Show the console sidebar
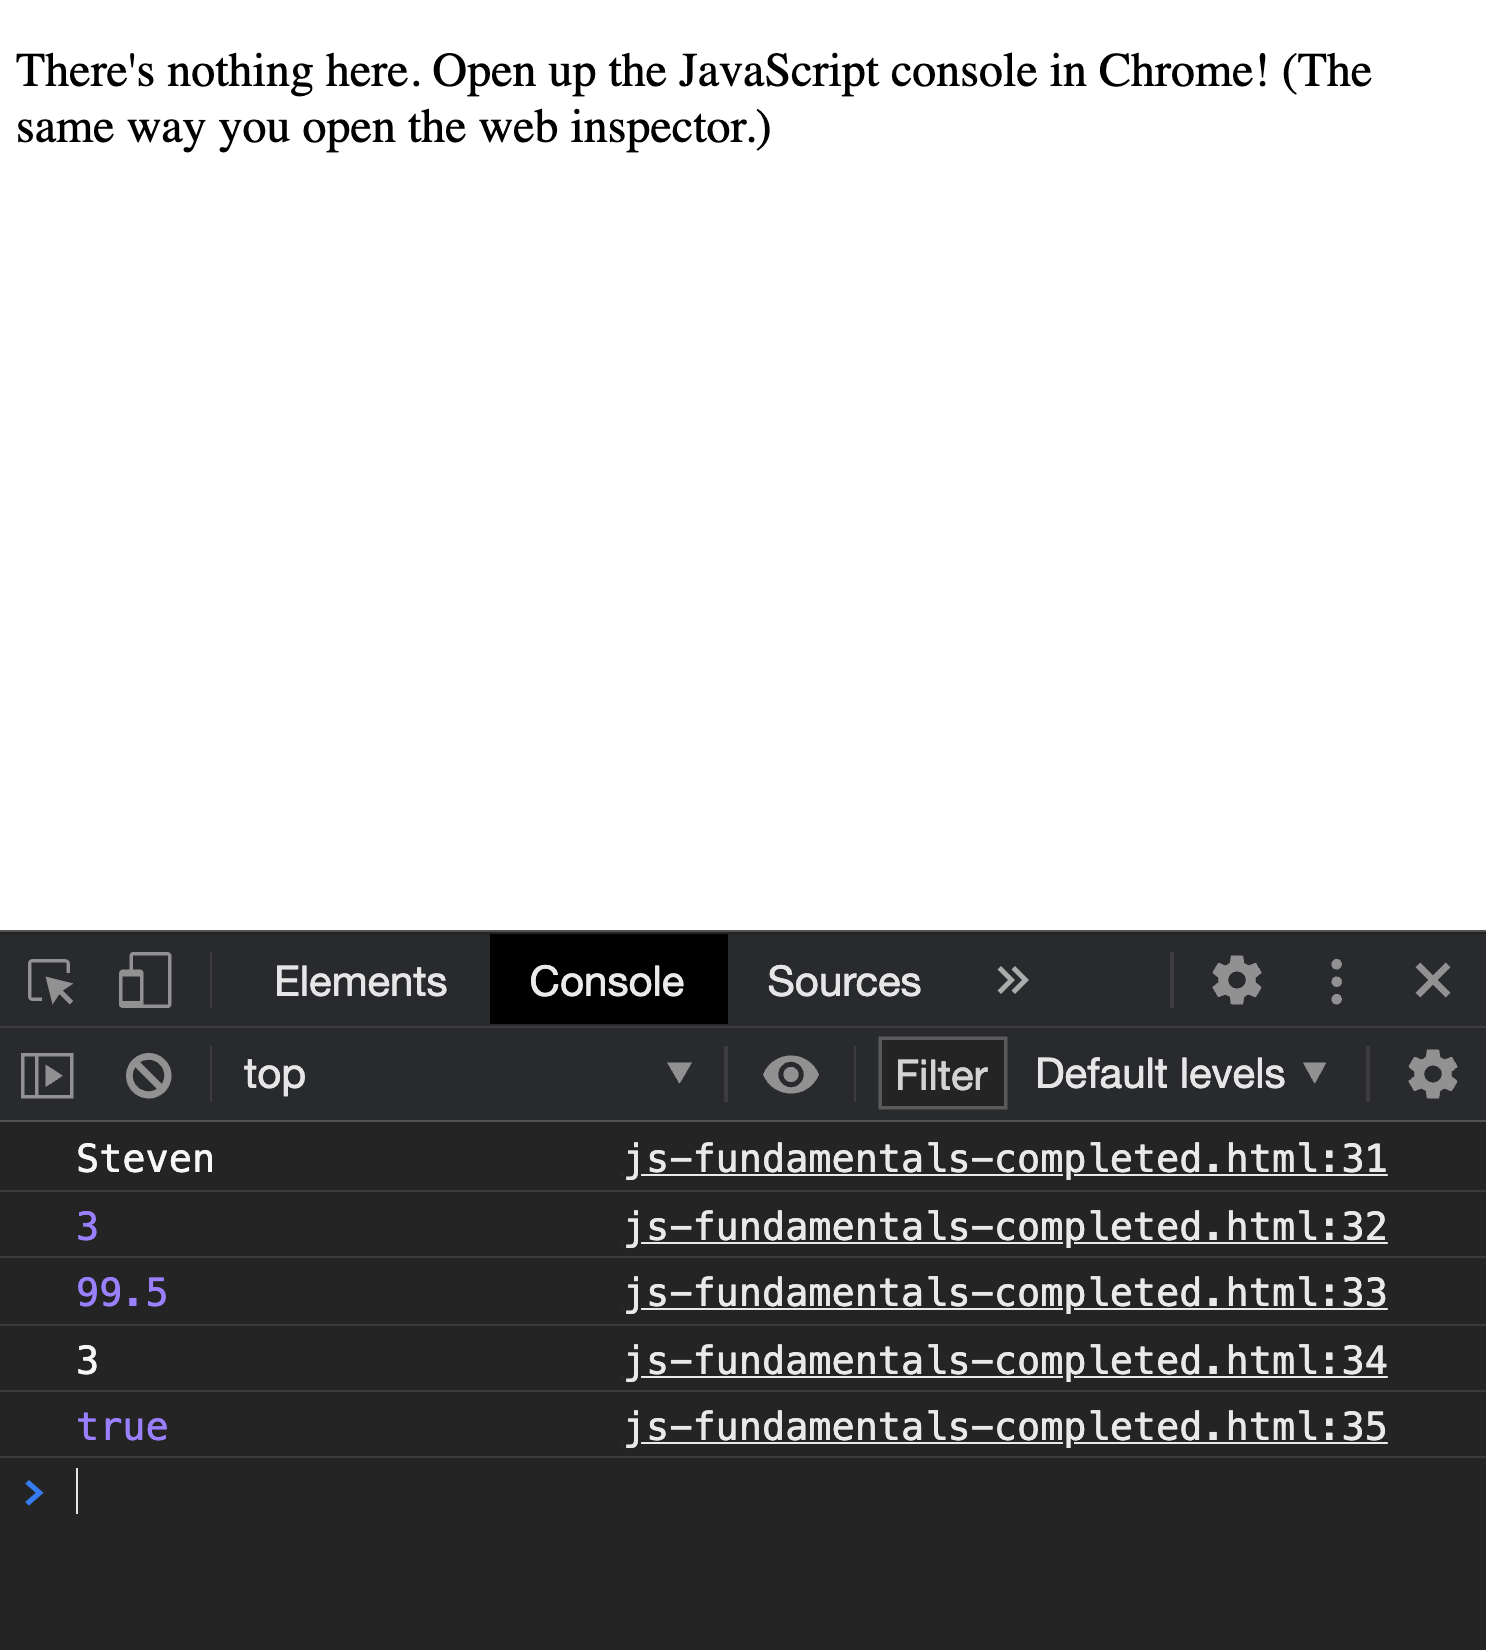The height and width of the screenshot is (1650, 1486). (47, 1076)
